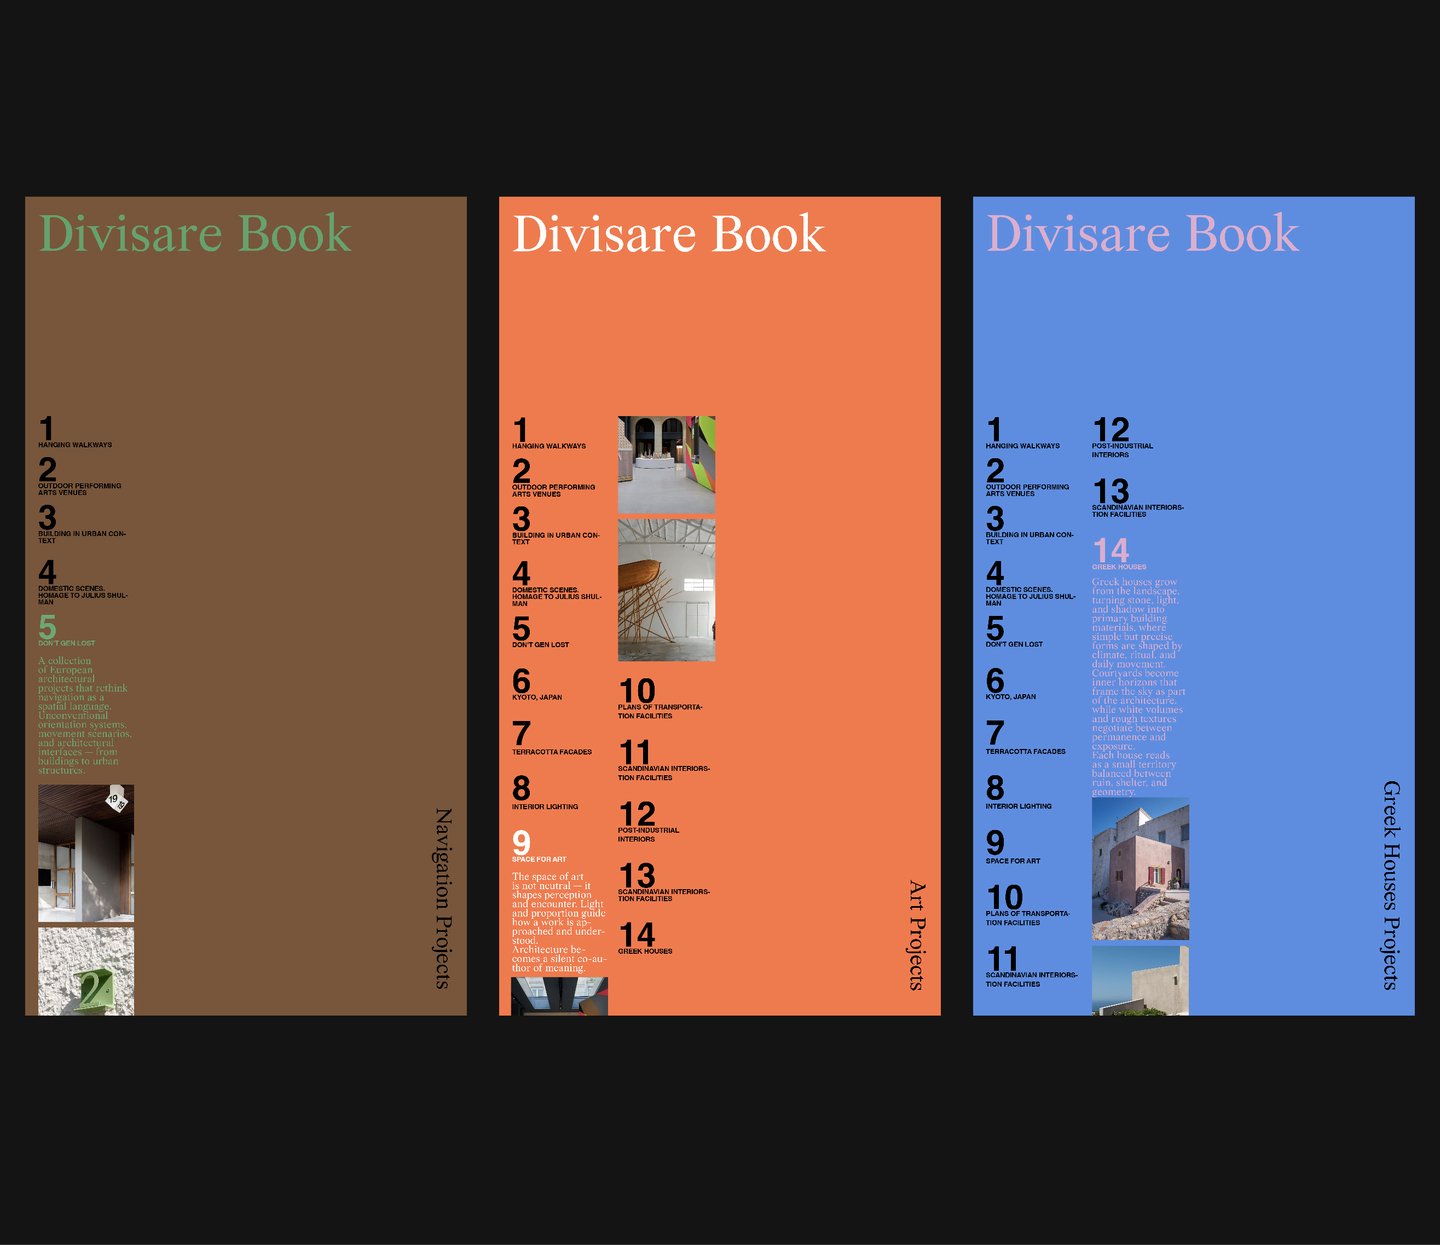Select "1 Hanging Walkways" on the blue poster
The image size is (1440, 1245).
pos(1023,433)
